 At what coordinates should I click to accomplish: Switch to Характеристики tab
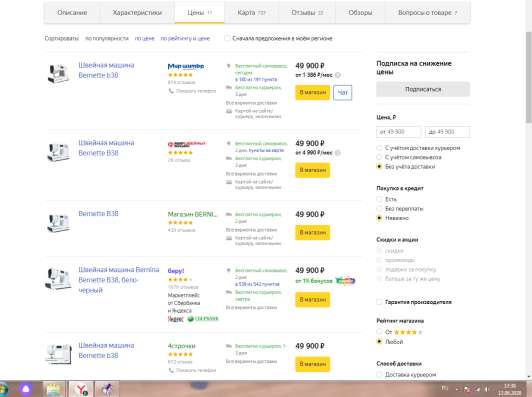coord(137,13)
